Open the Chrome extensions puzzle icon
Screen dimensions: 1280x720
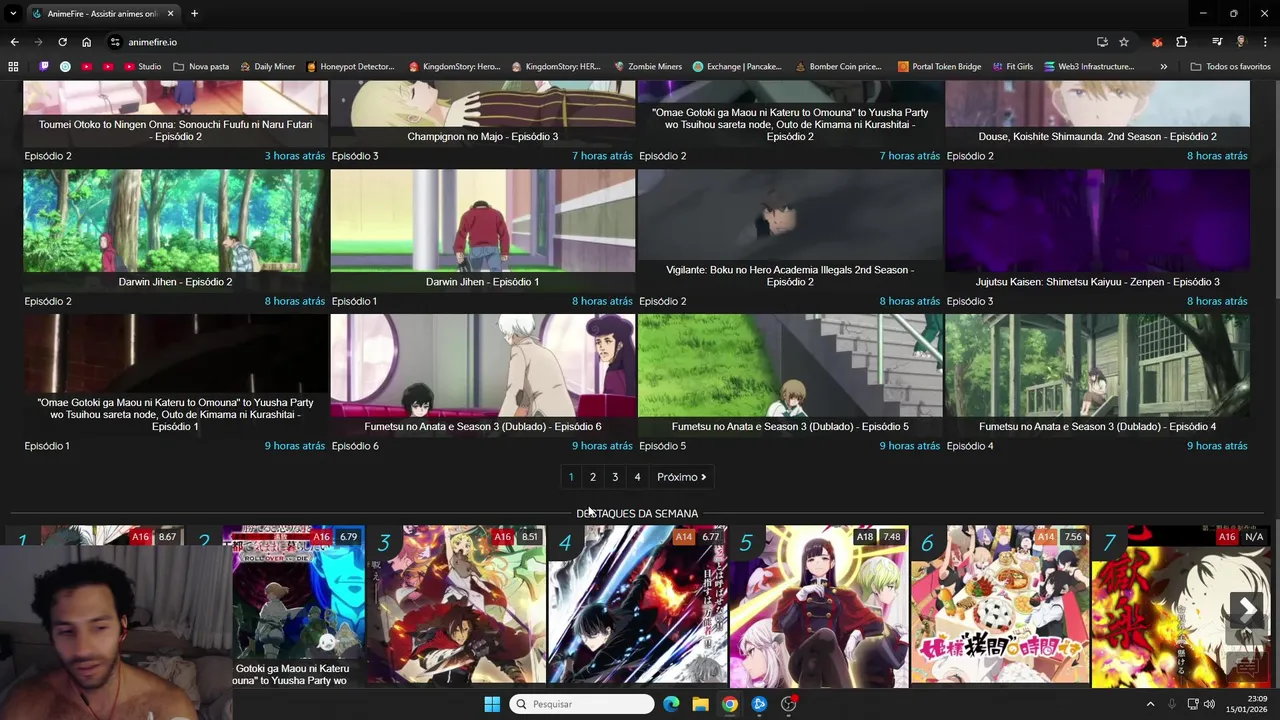pyautogui.click(x=1182, y=42)
